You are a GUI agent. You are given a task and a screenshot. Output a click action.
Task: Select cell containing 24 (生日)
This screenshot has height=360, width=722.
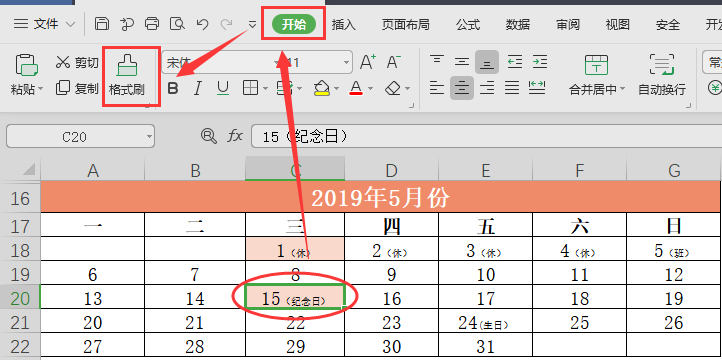pyautogui.click(x=485, y=323)
